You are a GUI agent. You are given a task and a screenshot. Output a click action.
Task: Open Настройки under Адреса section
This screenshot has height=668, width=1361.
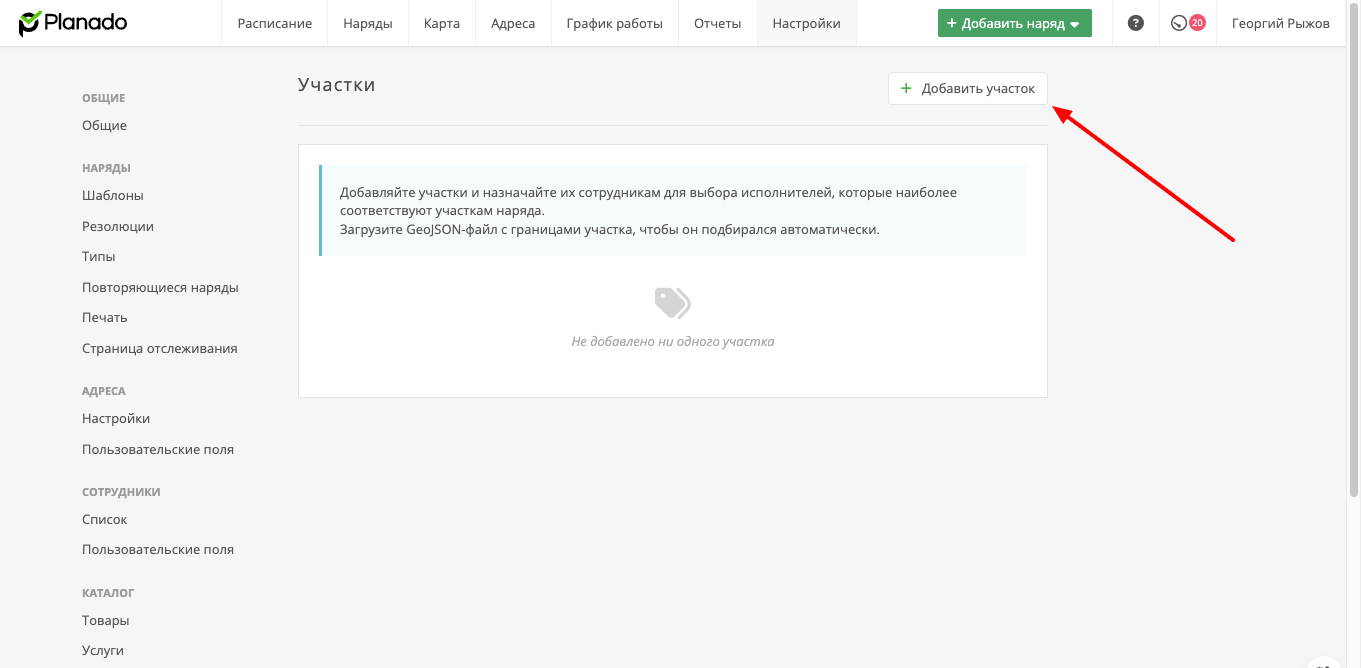116,419
